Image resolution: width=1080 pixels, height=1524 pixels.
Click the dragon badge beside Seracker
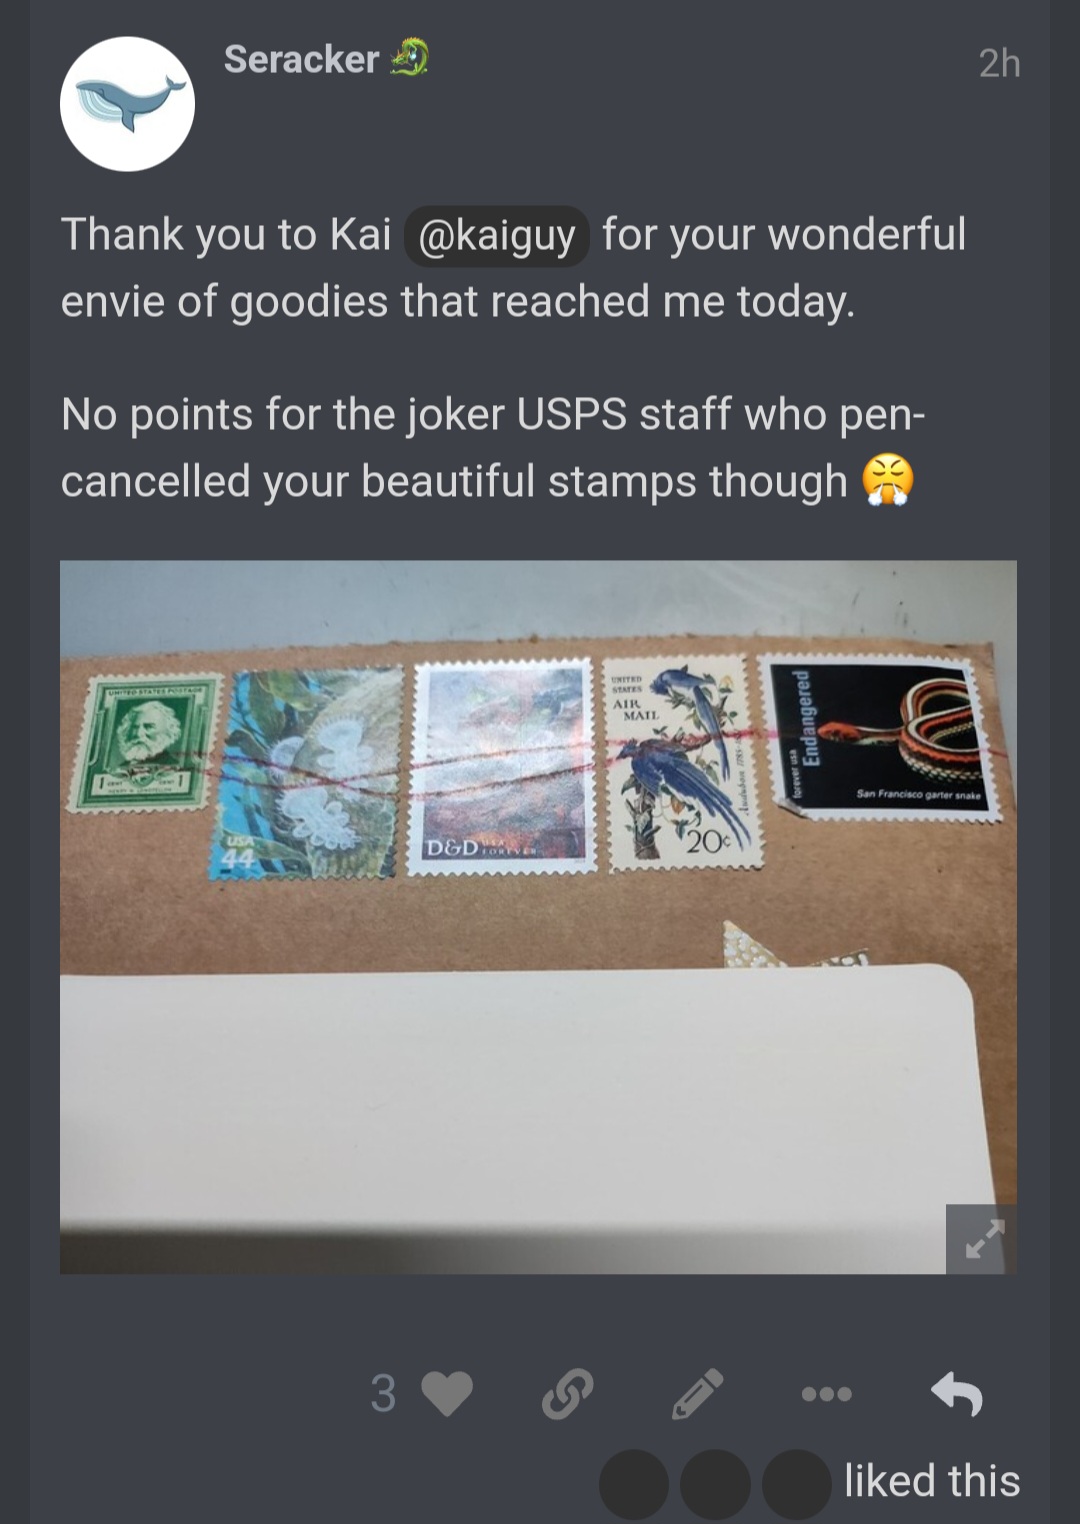pos(409,58)
